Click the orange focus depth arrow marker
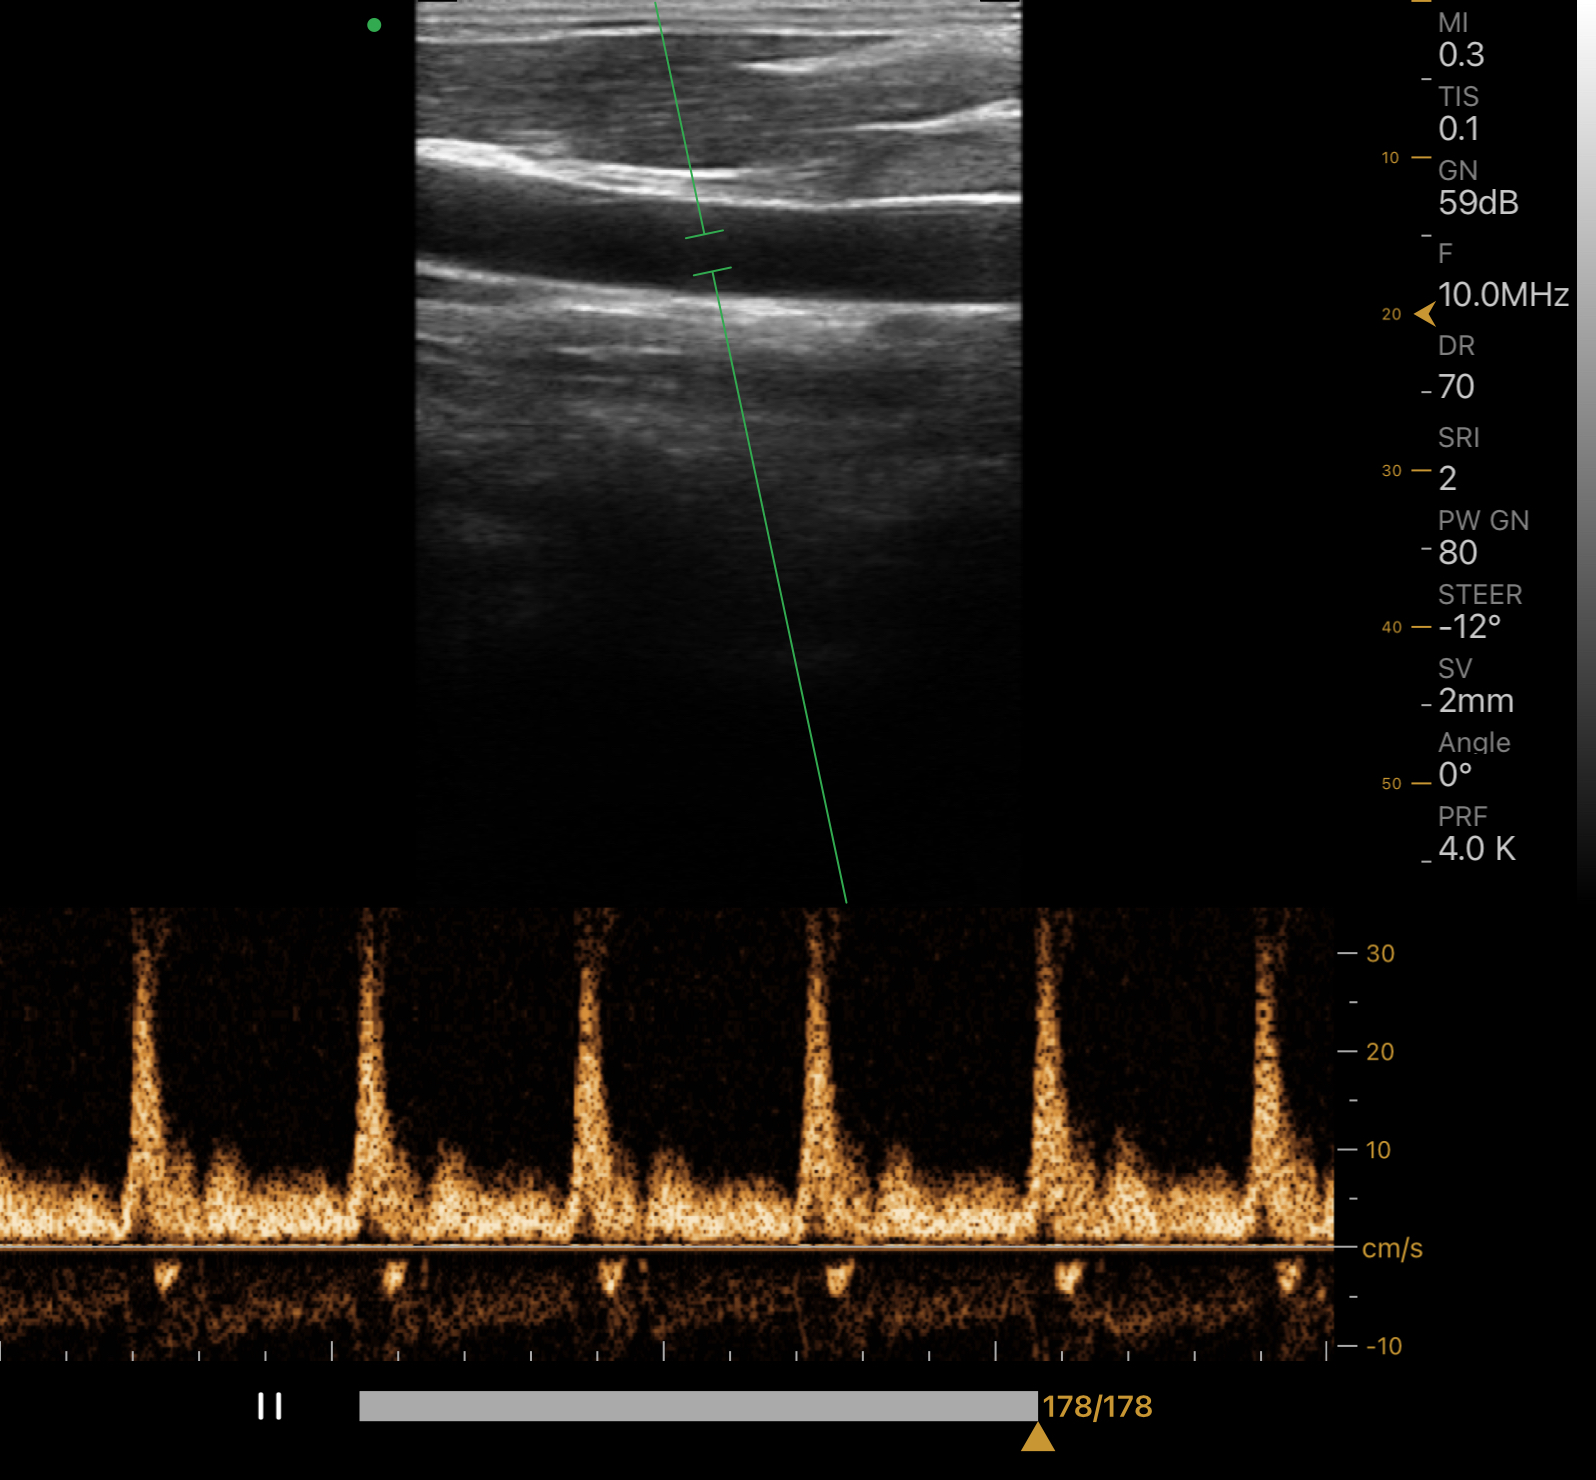Screen dimensions: 1596x1480 click(1424, 314)
